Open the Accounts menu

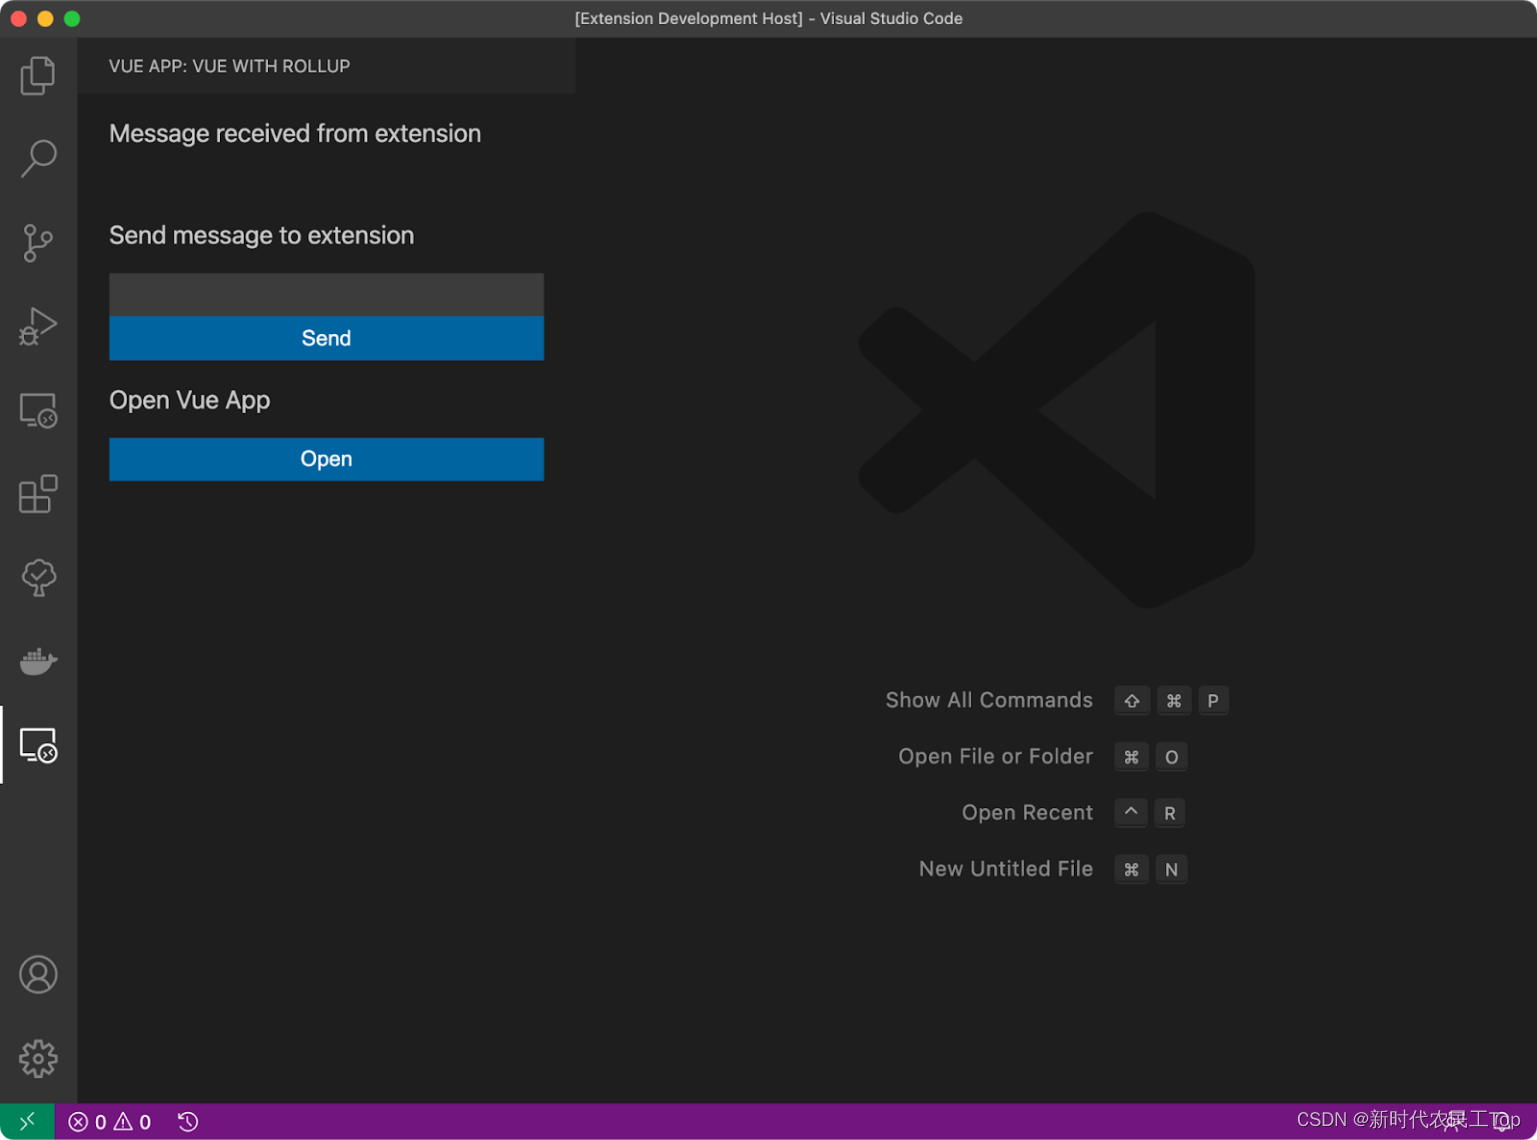click(x=38, y=974)
